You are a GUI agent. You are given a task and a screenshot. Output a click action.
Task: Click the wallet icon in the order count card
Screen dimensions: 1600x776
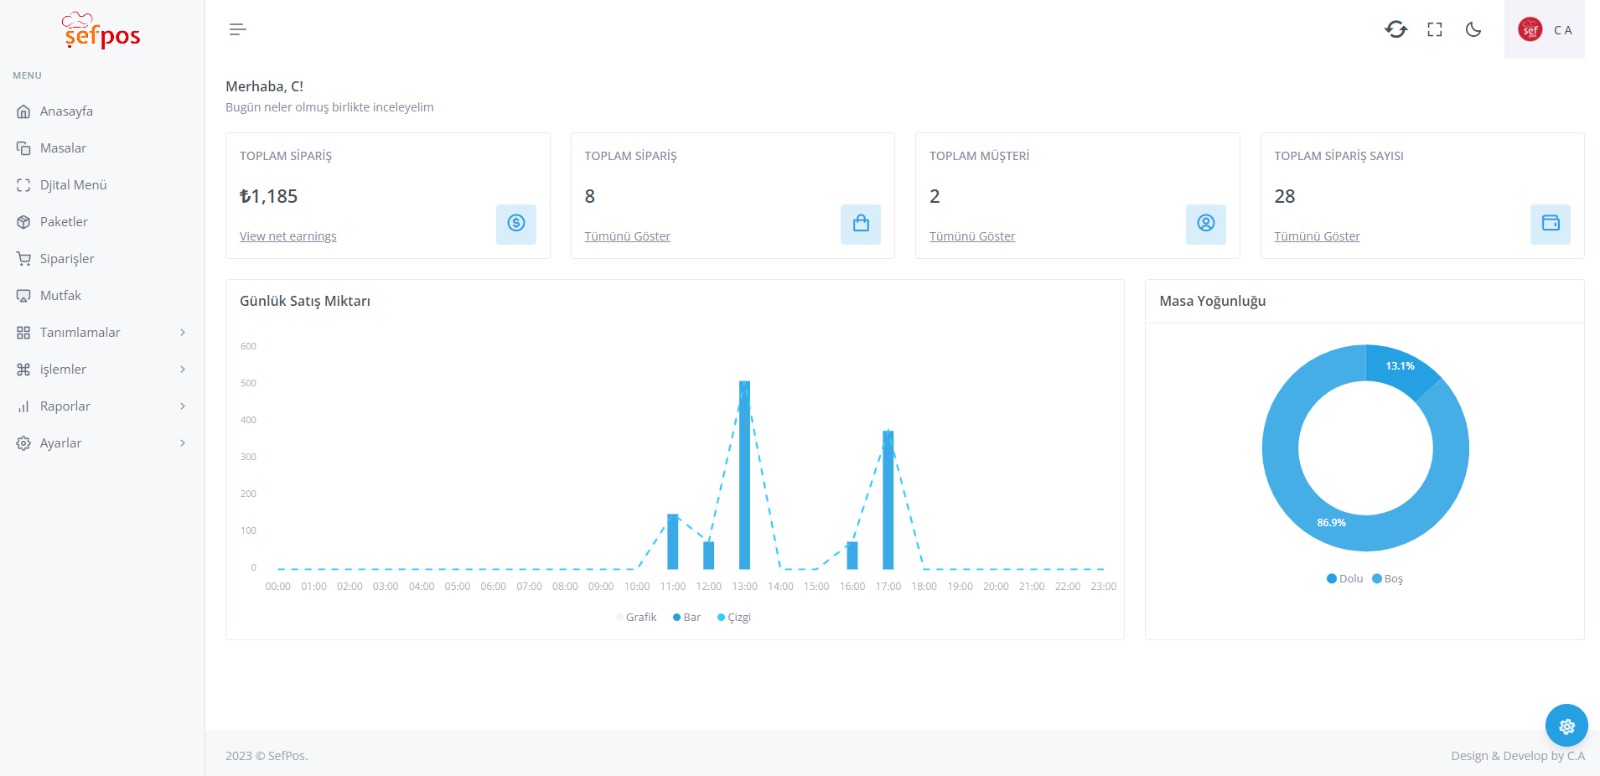click(x=1550, y=224)
